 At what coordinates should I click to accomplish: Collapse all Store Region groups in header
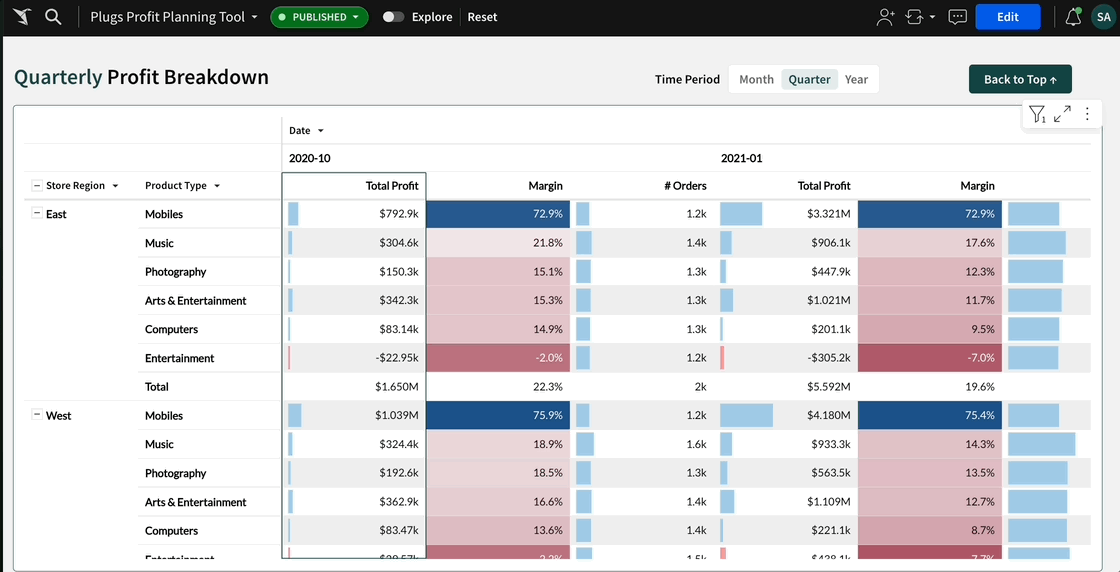pyautogui.click(x=37, y=186)
